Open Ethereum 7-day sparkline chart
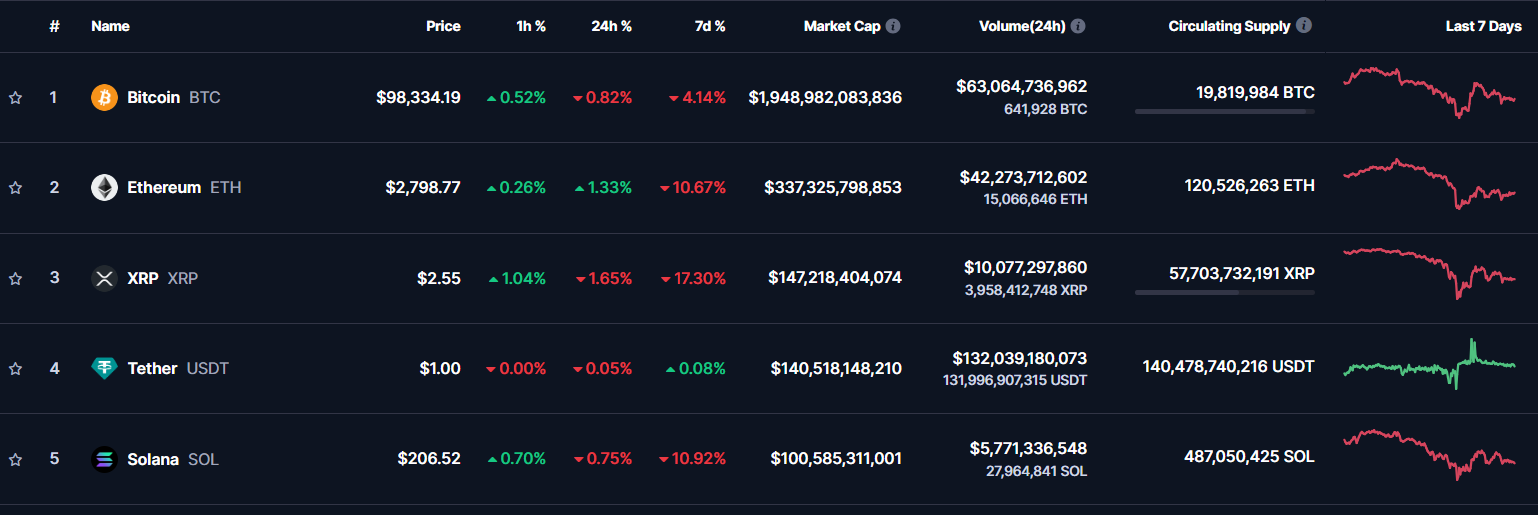 coord(1430,183)
